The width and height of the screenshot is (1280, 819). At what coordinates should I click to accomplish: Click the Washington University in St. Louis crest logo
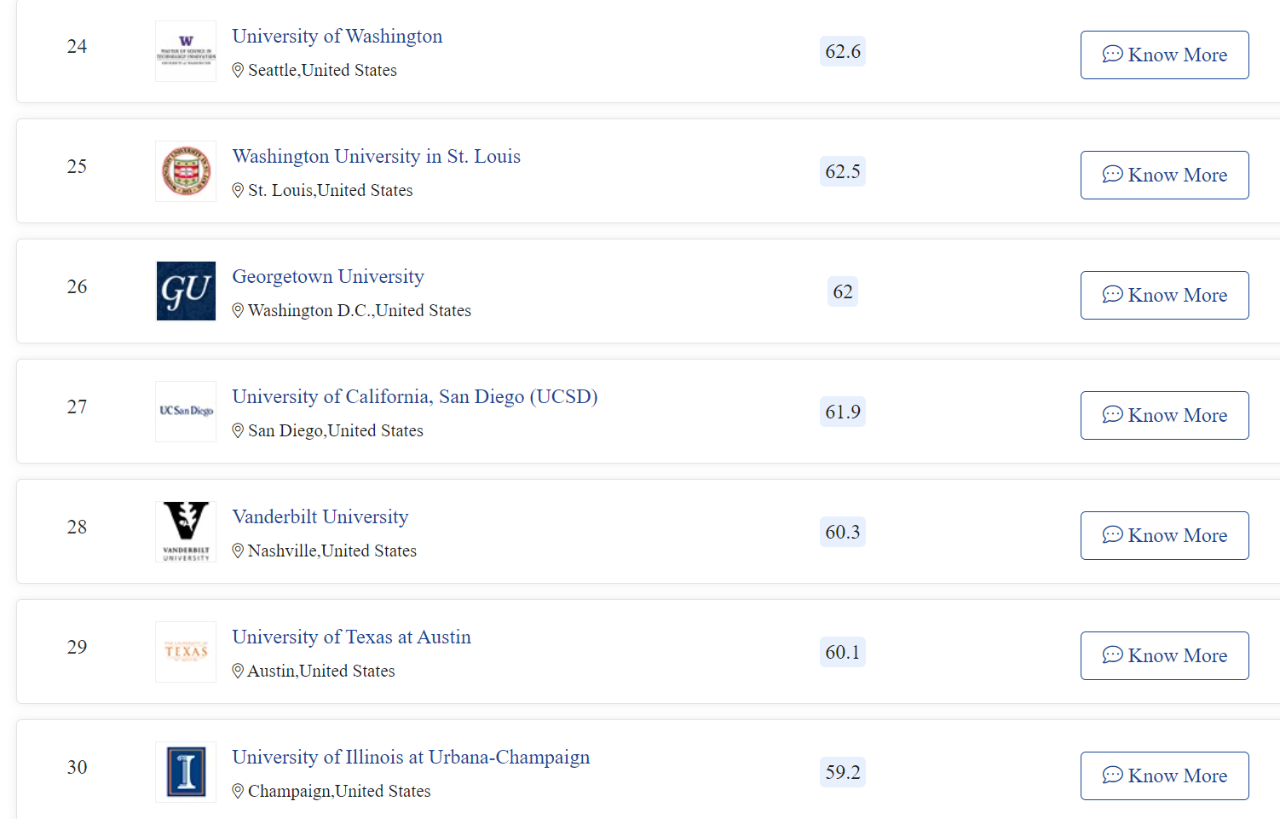coord(186,171)
